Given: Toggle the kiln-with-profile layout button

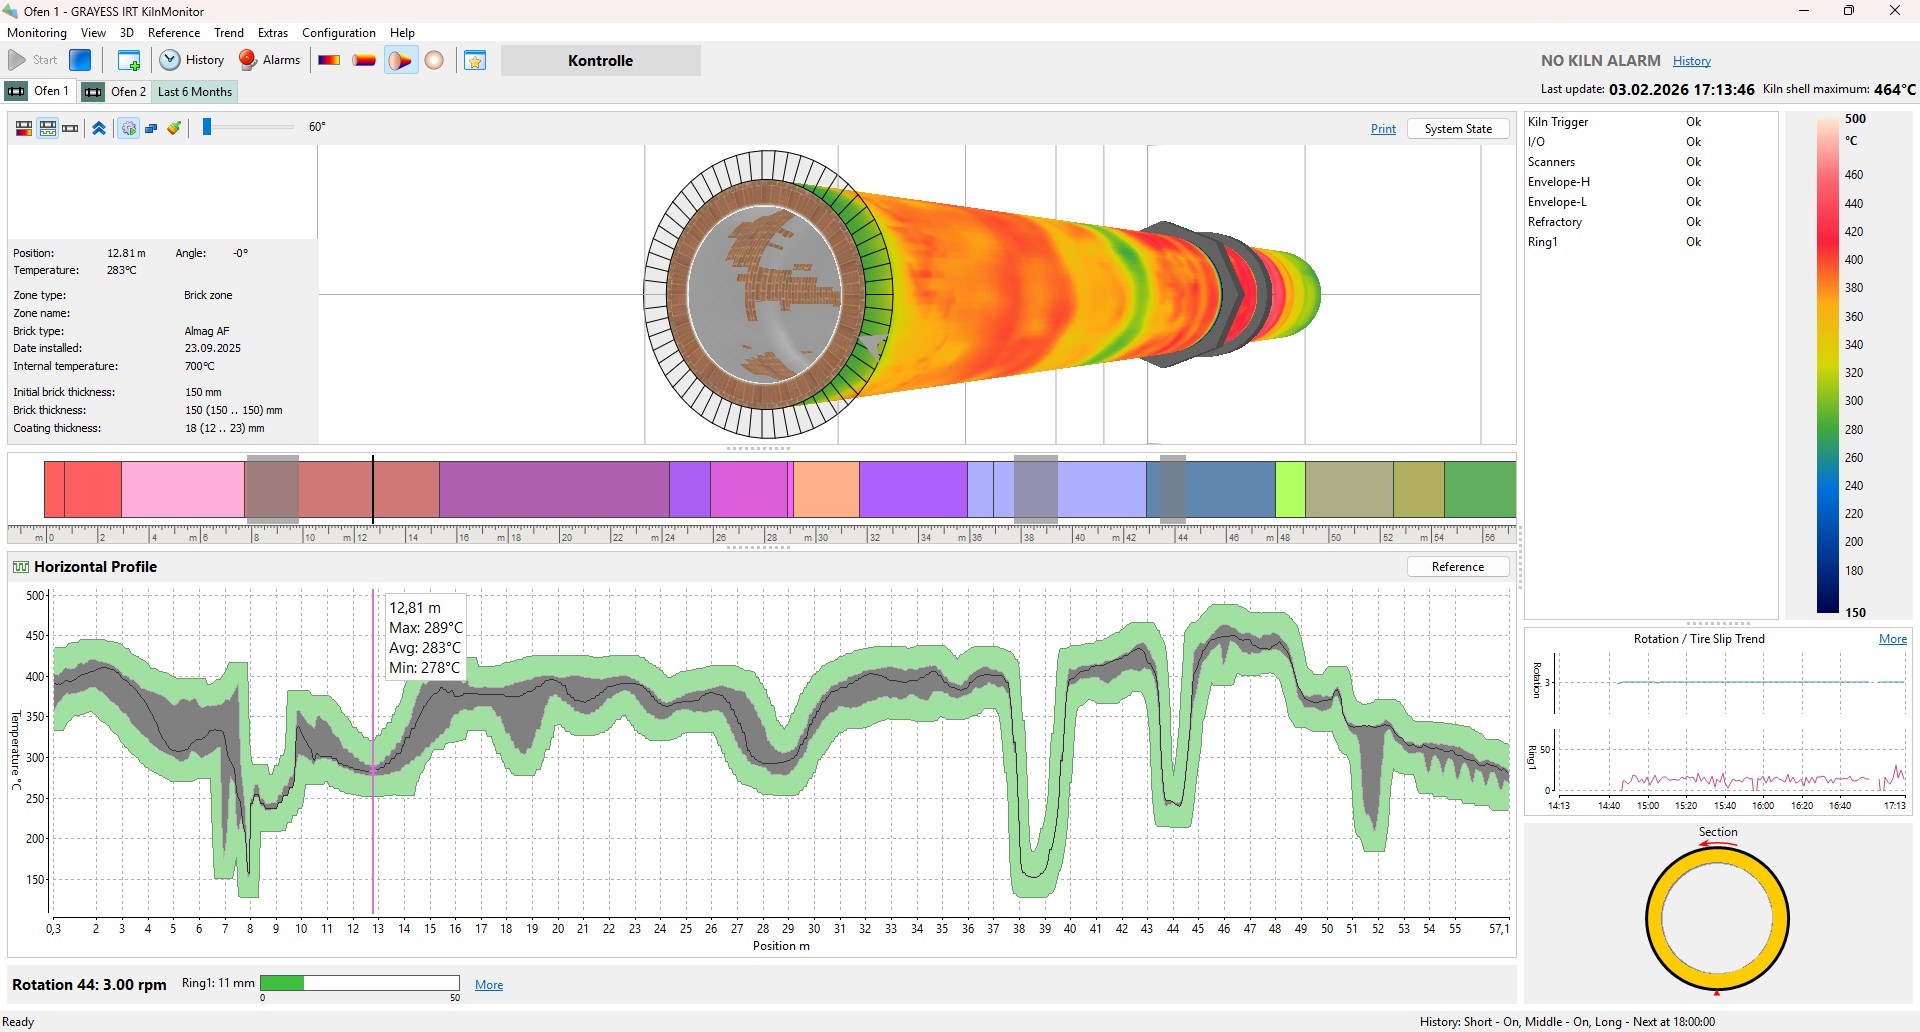Looking at the screenshot, I should pos(47,128).
